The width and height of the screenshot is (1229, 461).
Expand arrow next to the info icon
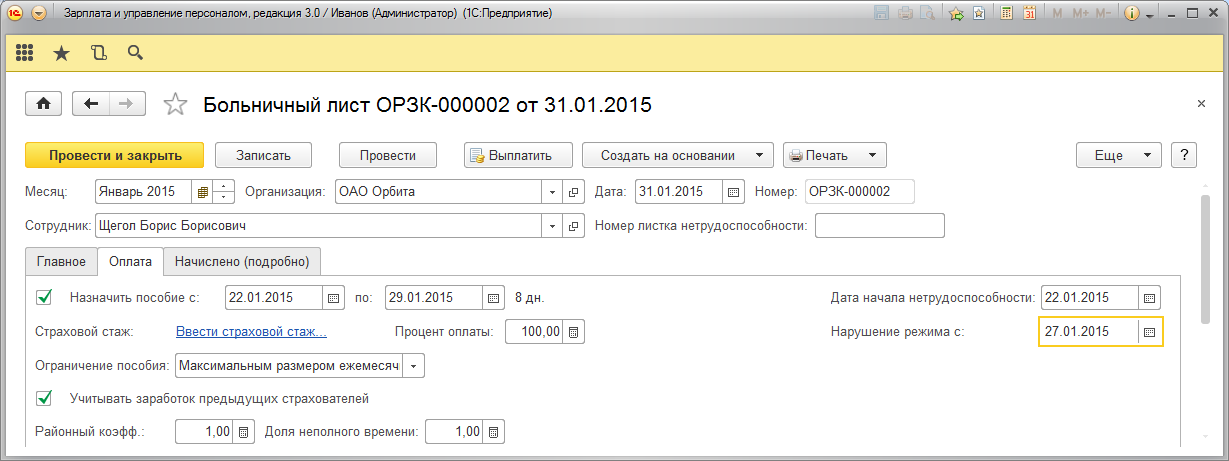coord(1149,16)
